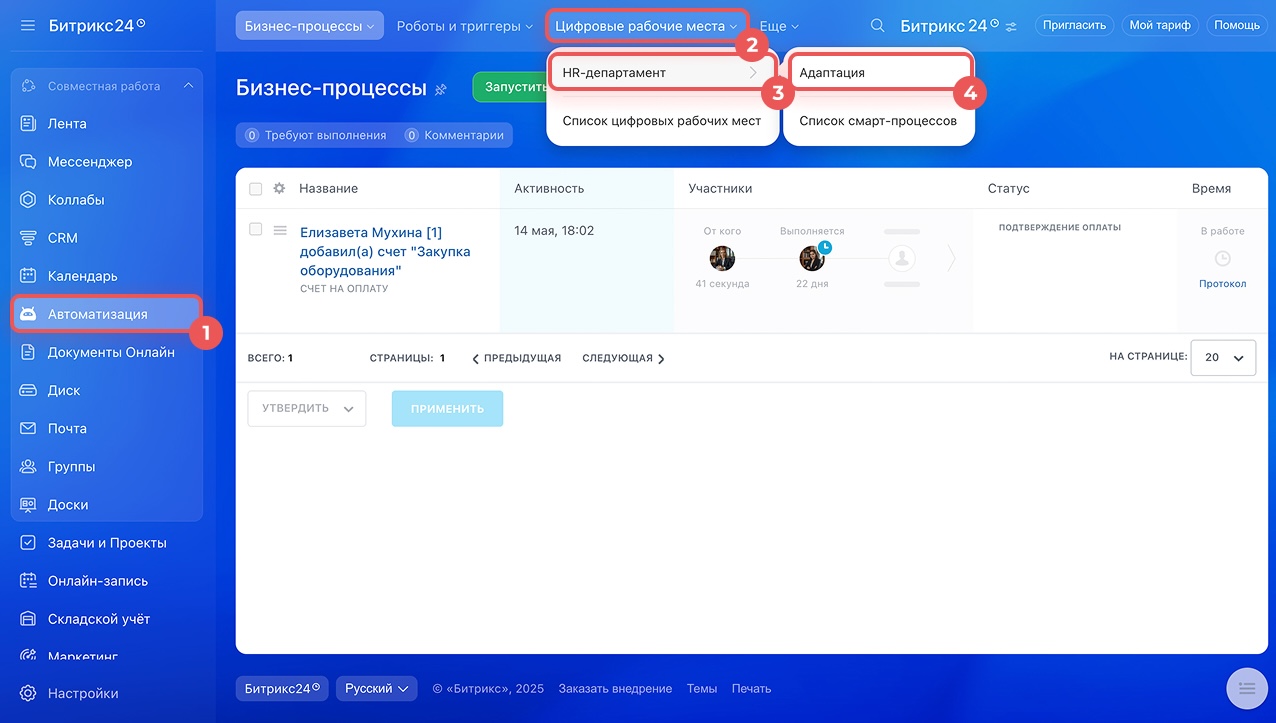Screen dimensions: 1276x723
Task: Toggle the select-all checkbox in table header
Action: (x=256, y=189)
